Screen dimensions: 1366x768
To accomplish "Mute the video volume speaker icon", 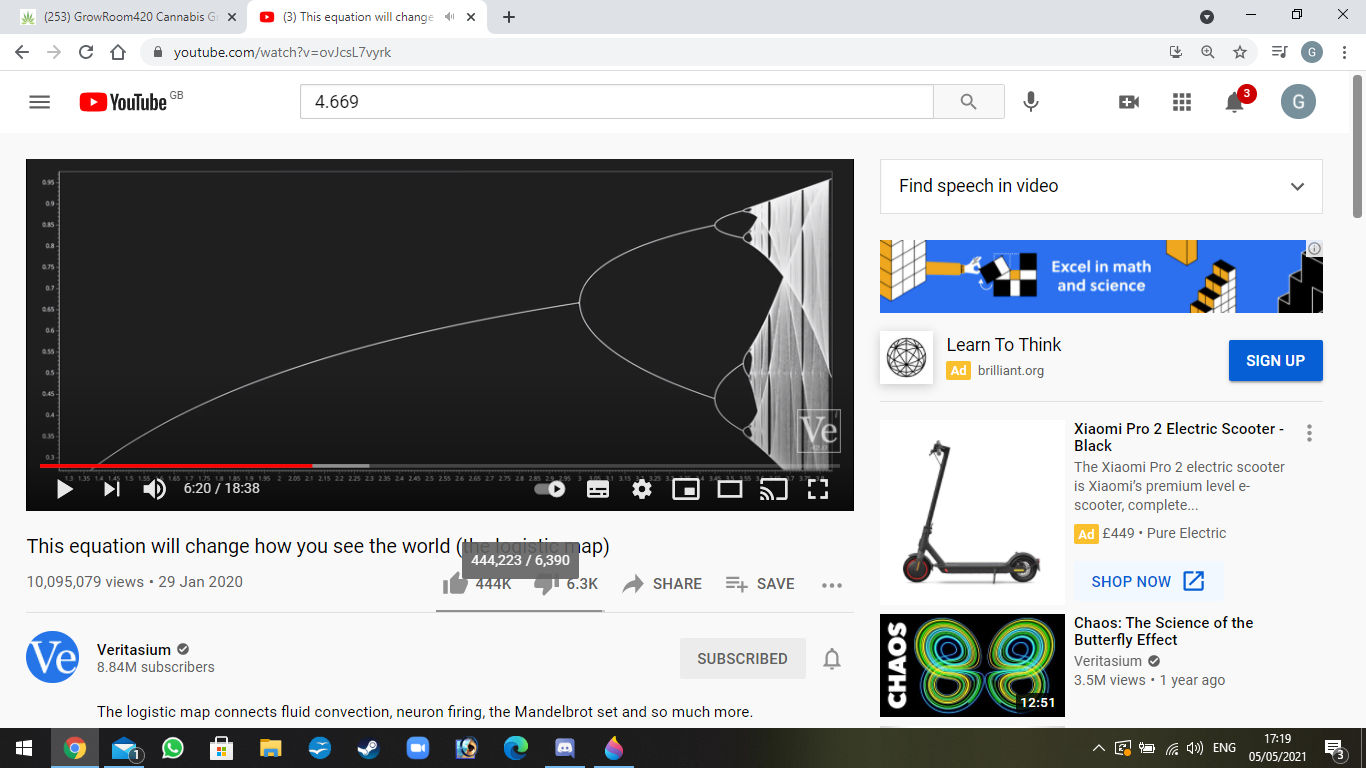I will 154,489.
